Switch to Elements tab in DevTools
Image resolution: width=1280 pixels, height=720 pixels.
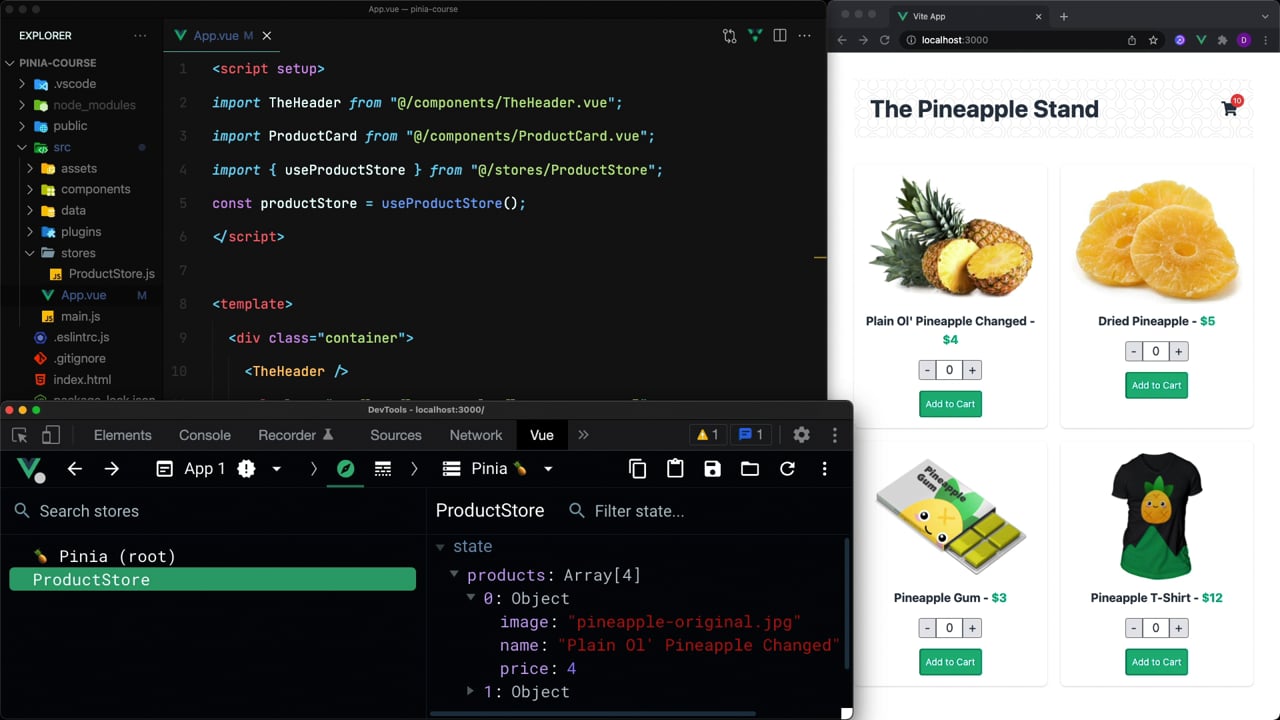pos(123,435)
